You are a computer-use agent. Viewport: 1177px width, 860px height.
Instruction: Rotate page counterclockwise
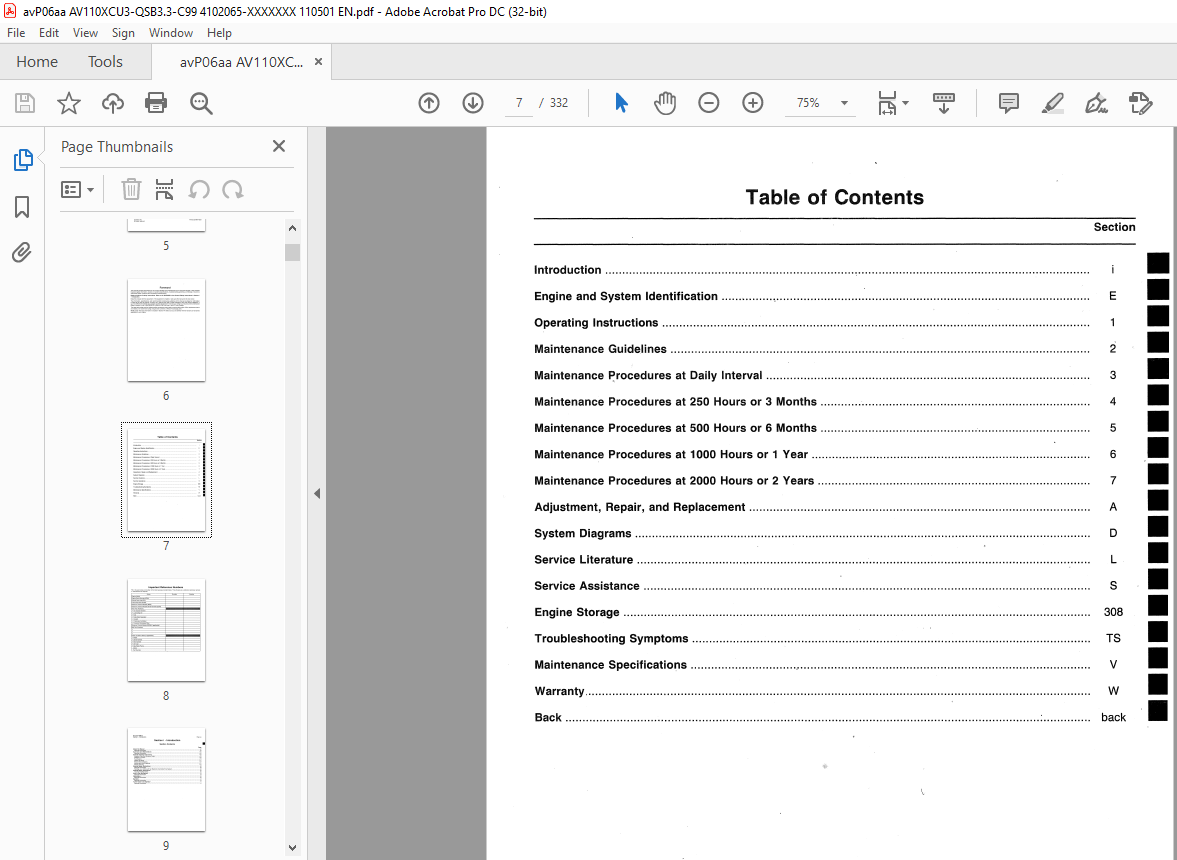pos(199,189)
